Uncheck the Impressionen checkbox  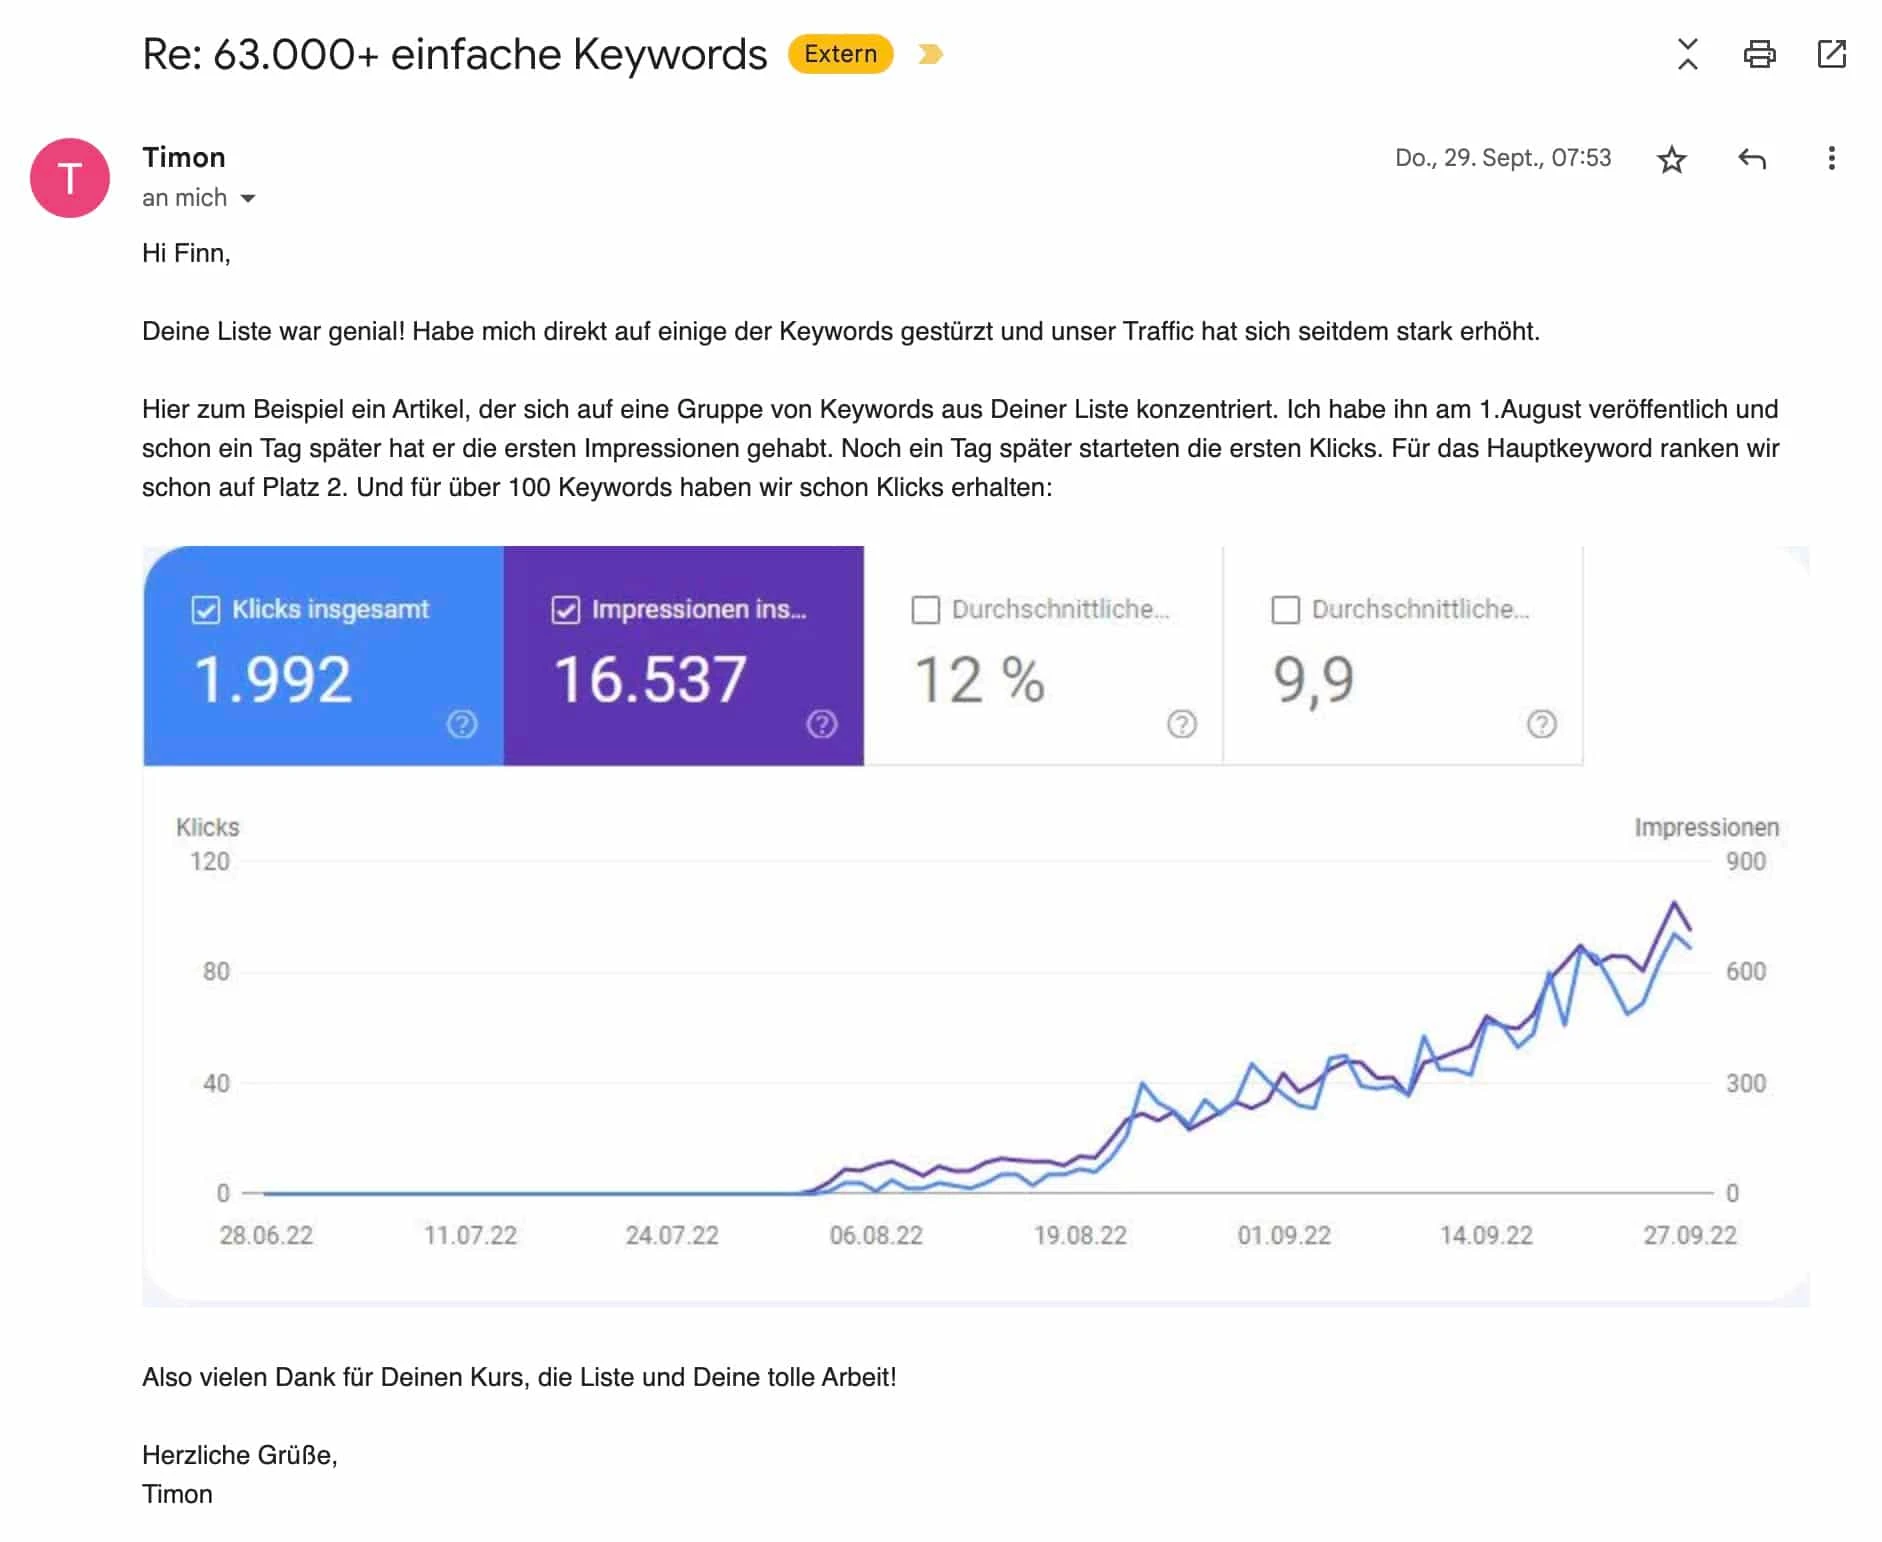566,610
